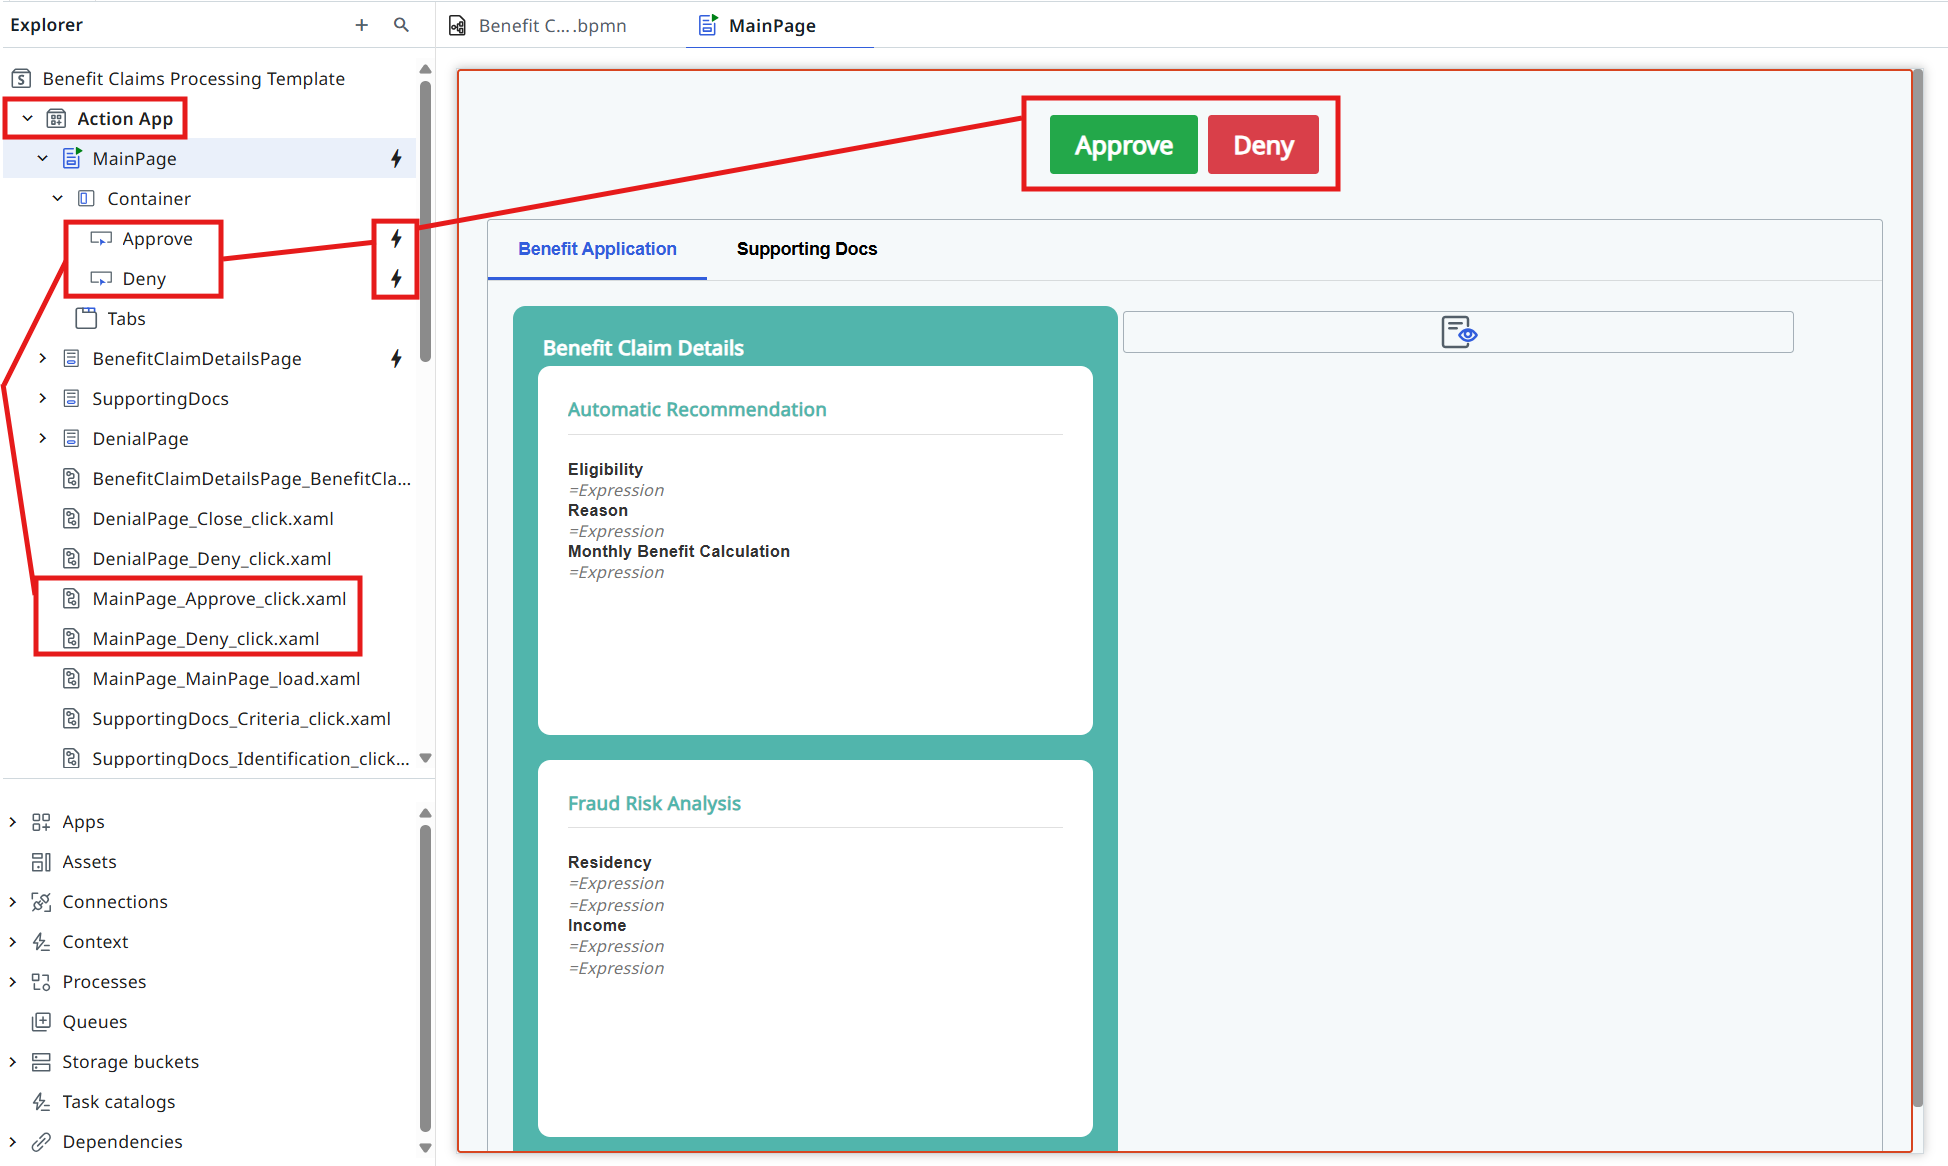Expand the Processes section
This screenshot has width=1948, height=1166.
click(13, 982)
